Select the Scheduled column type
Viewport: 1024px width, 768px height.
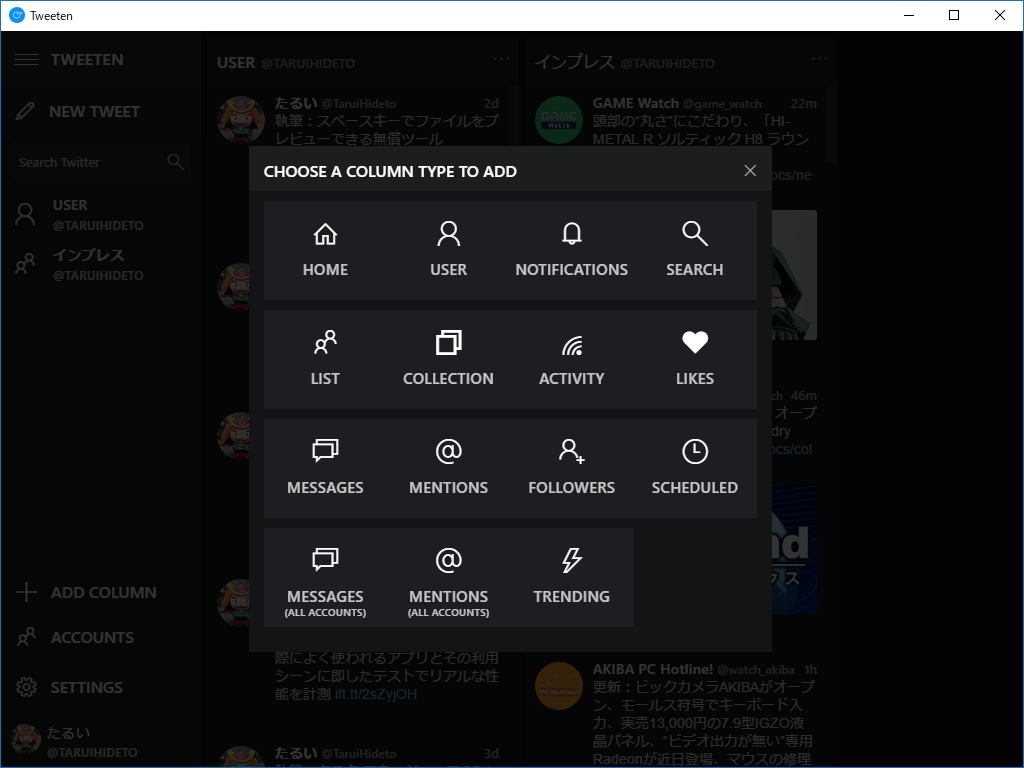coord(694,469)
